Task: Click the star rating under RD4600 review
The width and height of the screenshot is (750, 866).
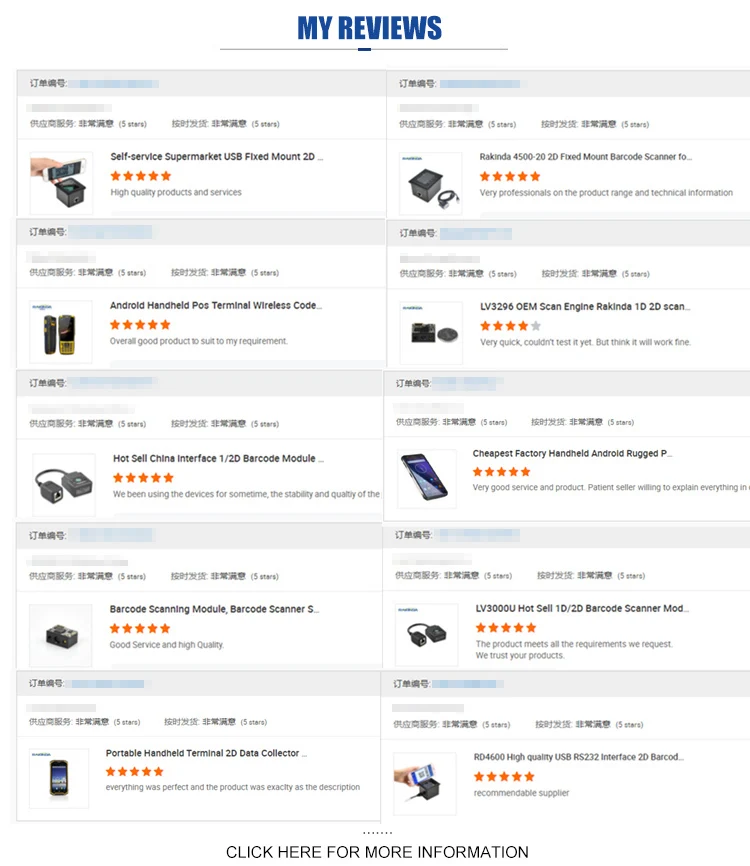Action: (x=504, y=777)
